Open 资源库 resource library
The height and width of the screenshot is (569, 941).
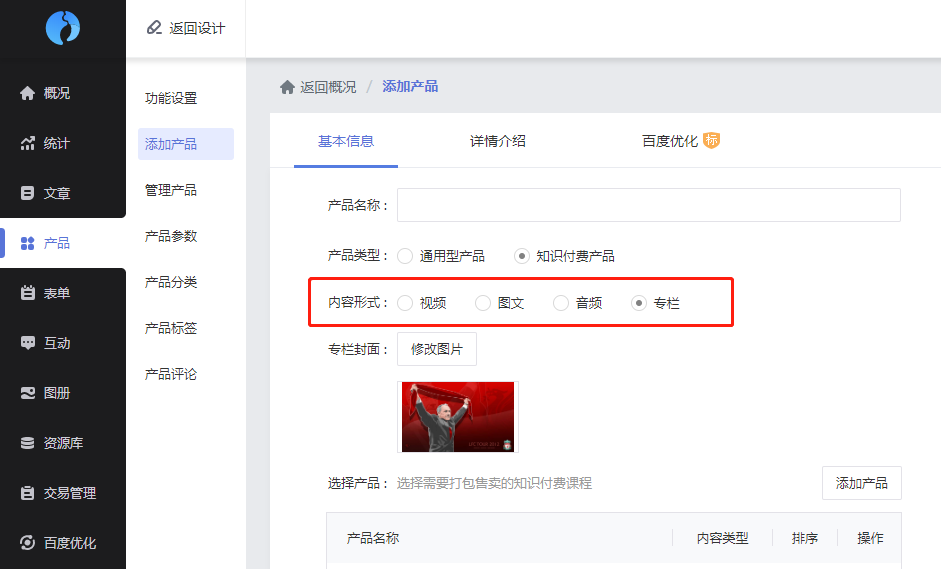tap(62, 443)
